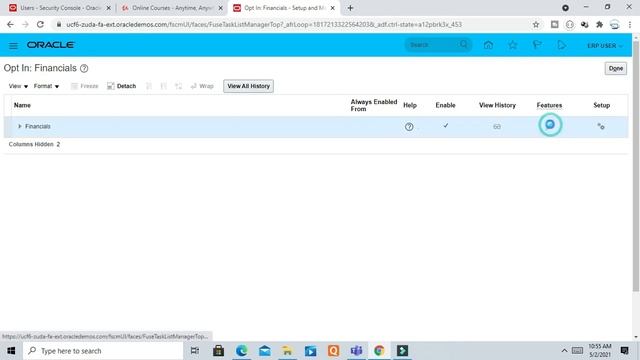Open the help icon beside Opt In: Financials title
This screenshot has width=640, height=360.
point(84,69)
